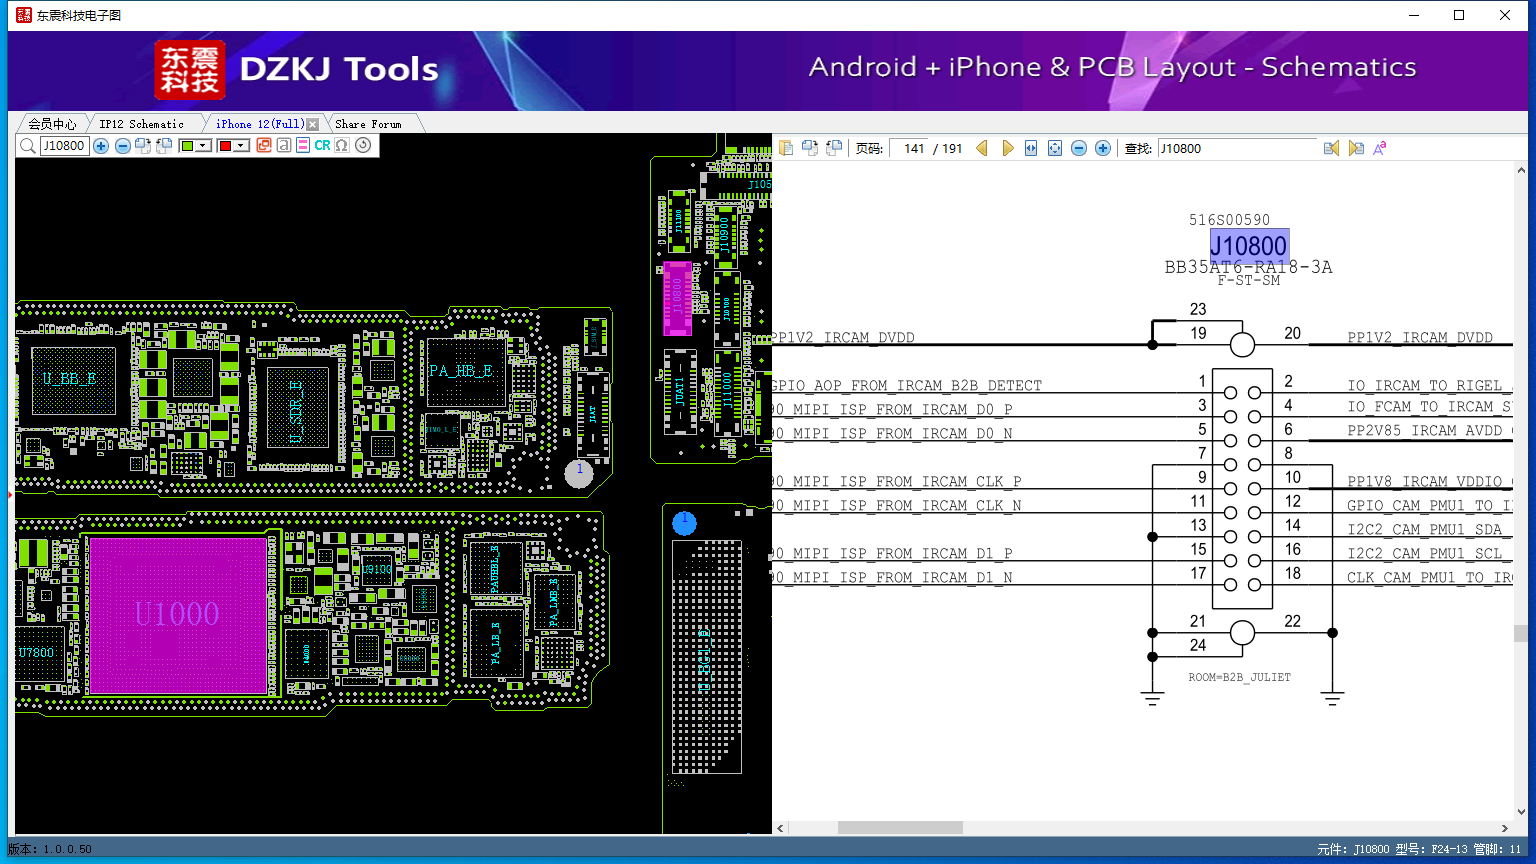Click the U7800 component on PCB

37,653
